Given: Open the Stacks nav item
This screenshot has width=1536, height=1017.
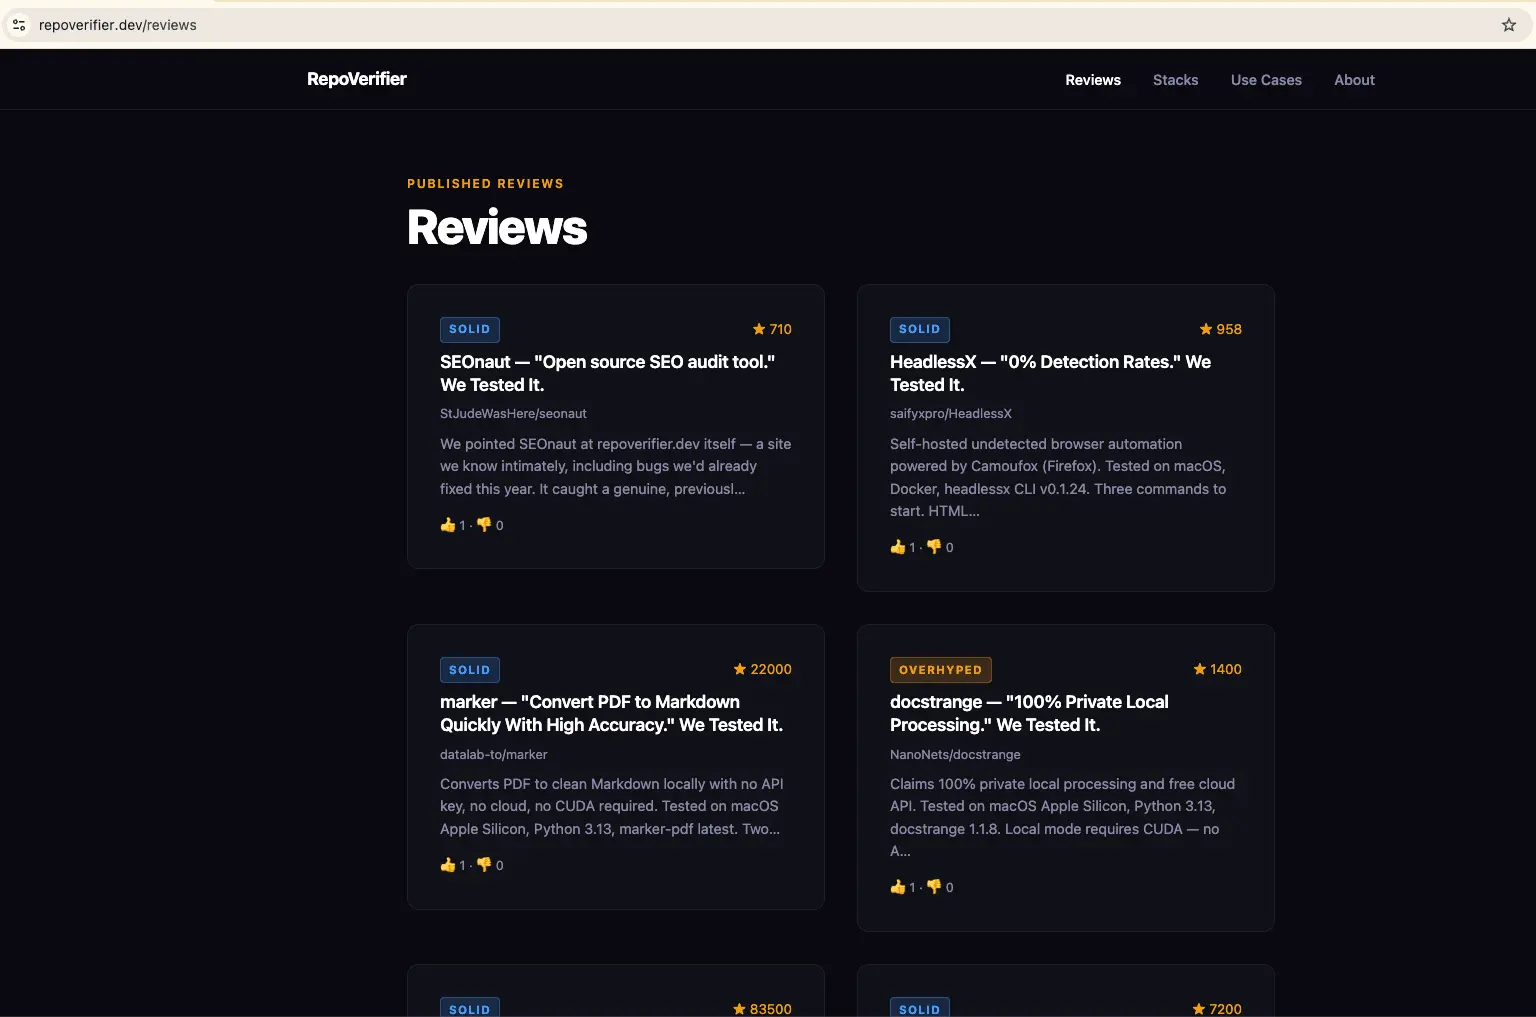Looking at the screenshot, I should click(x=1176, y=80).
